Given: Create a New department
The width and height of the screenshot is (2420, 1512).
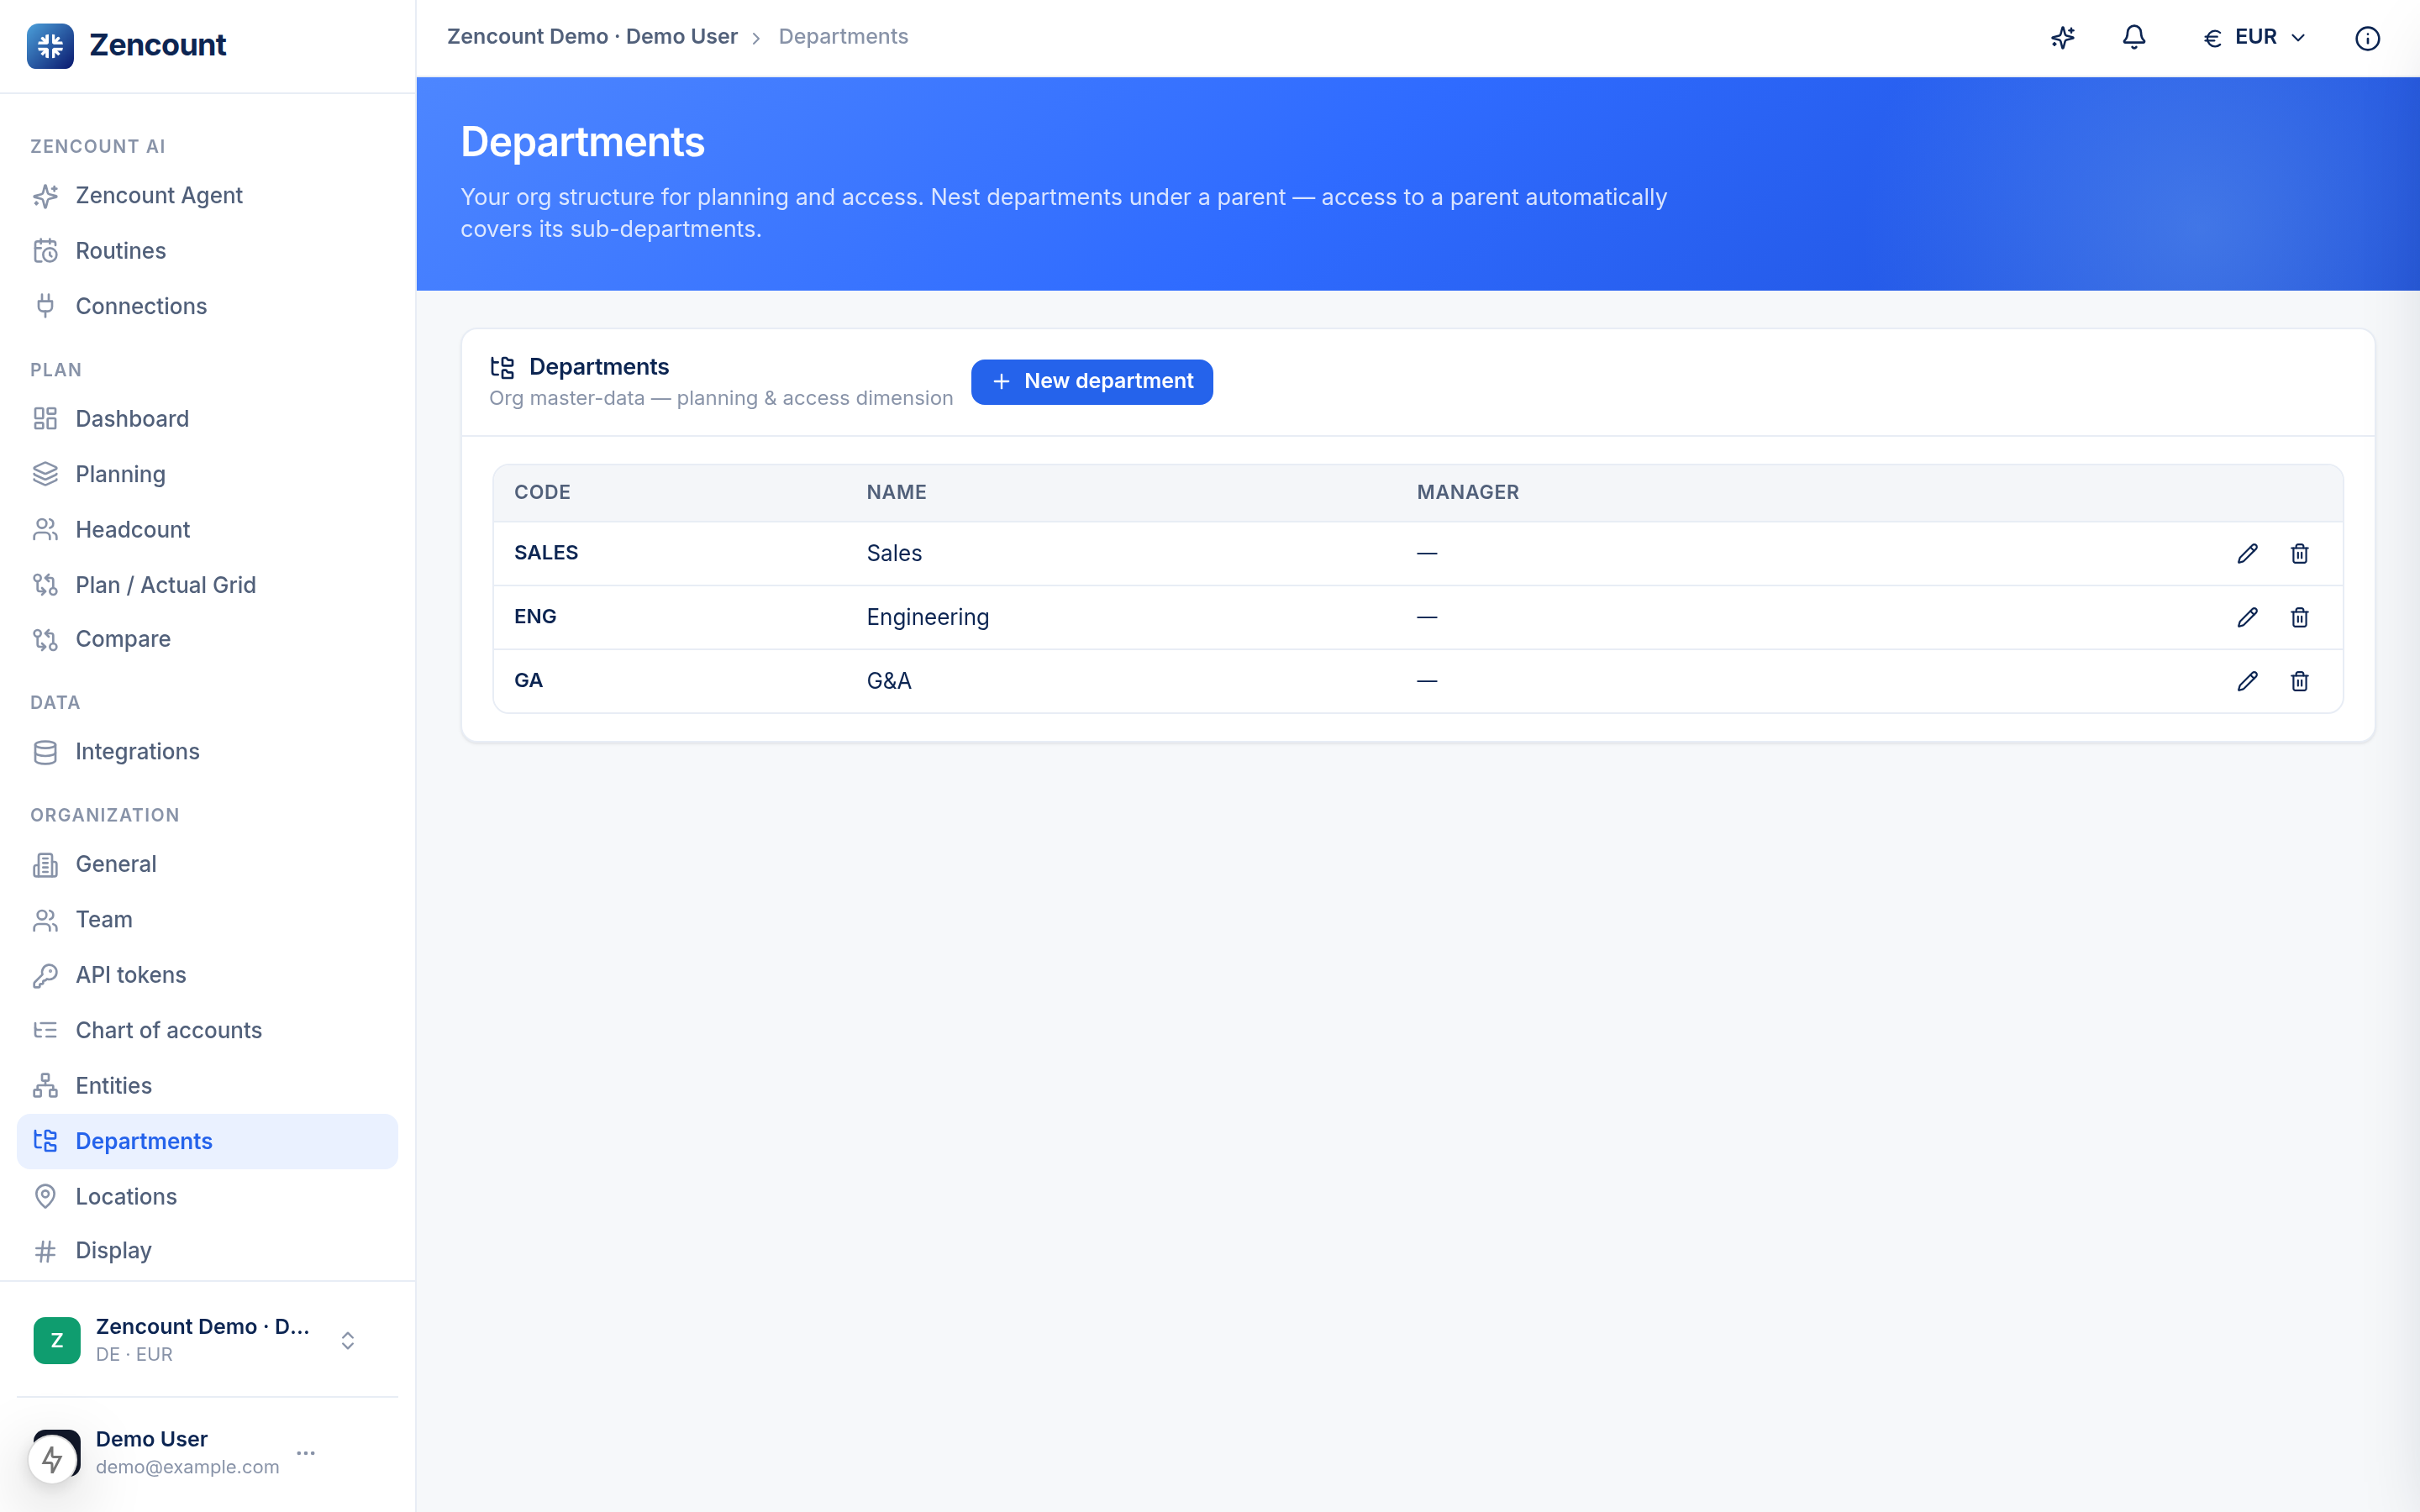Looking at the screenshot, I should pos(1092,382).
